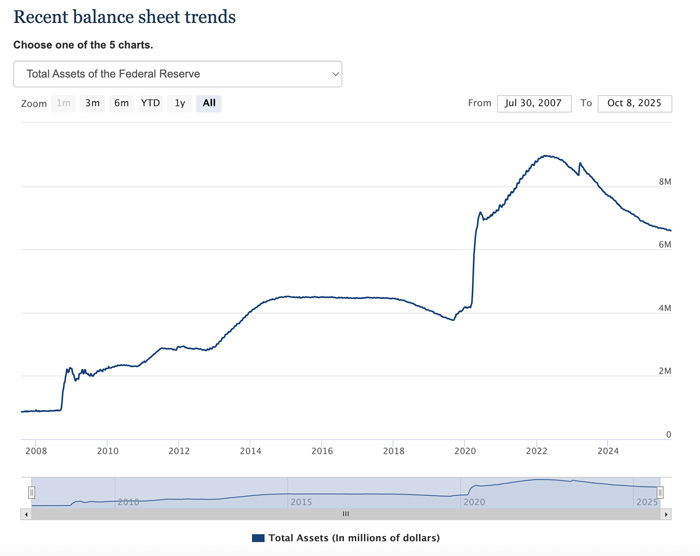Screen dimensions: 700x556
Task: Edit the To date field
Action: (x=634, y=103)
